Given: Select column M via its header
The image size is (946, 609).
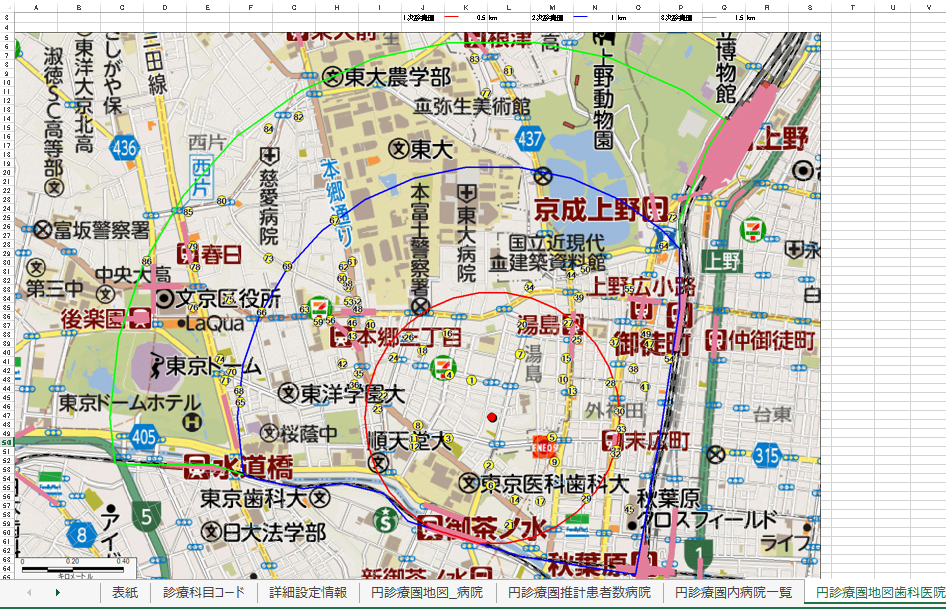Looking at the screenshot, I should point(552,7).
